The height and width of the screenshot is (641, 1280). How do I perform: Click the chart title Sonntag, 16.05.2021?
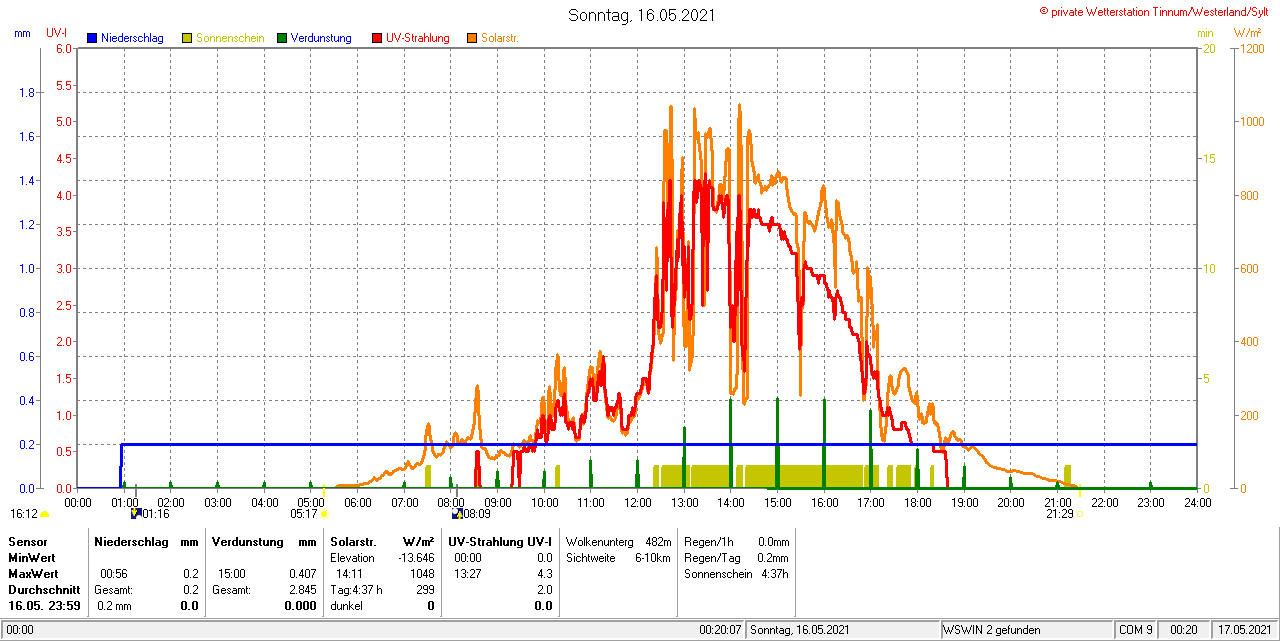[641, 15]
